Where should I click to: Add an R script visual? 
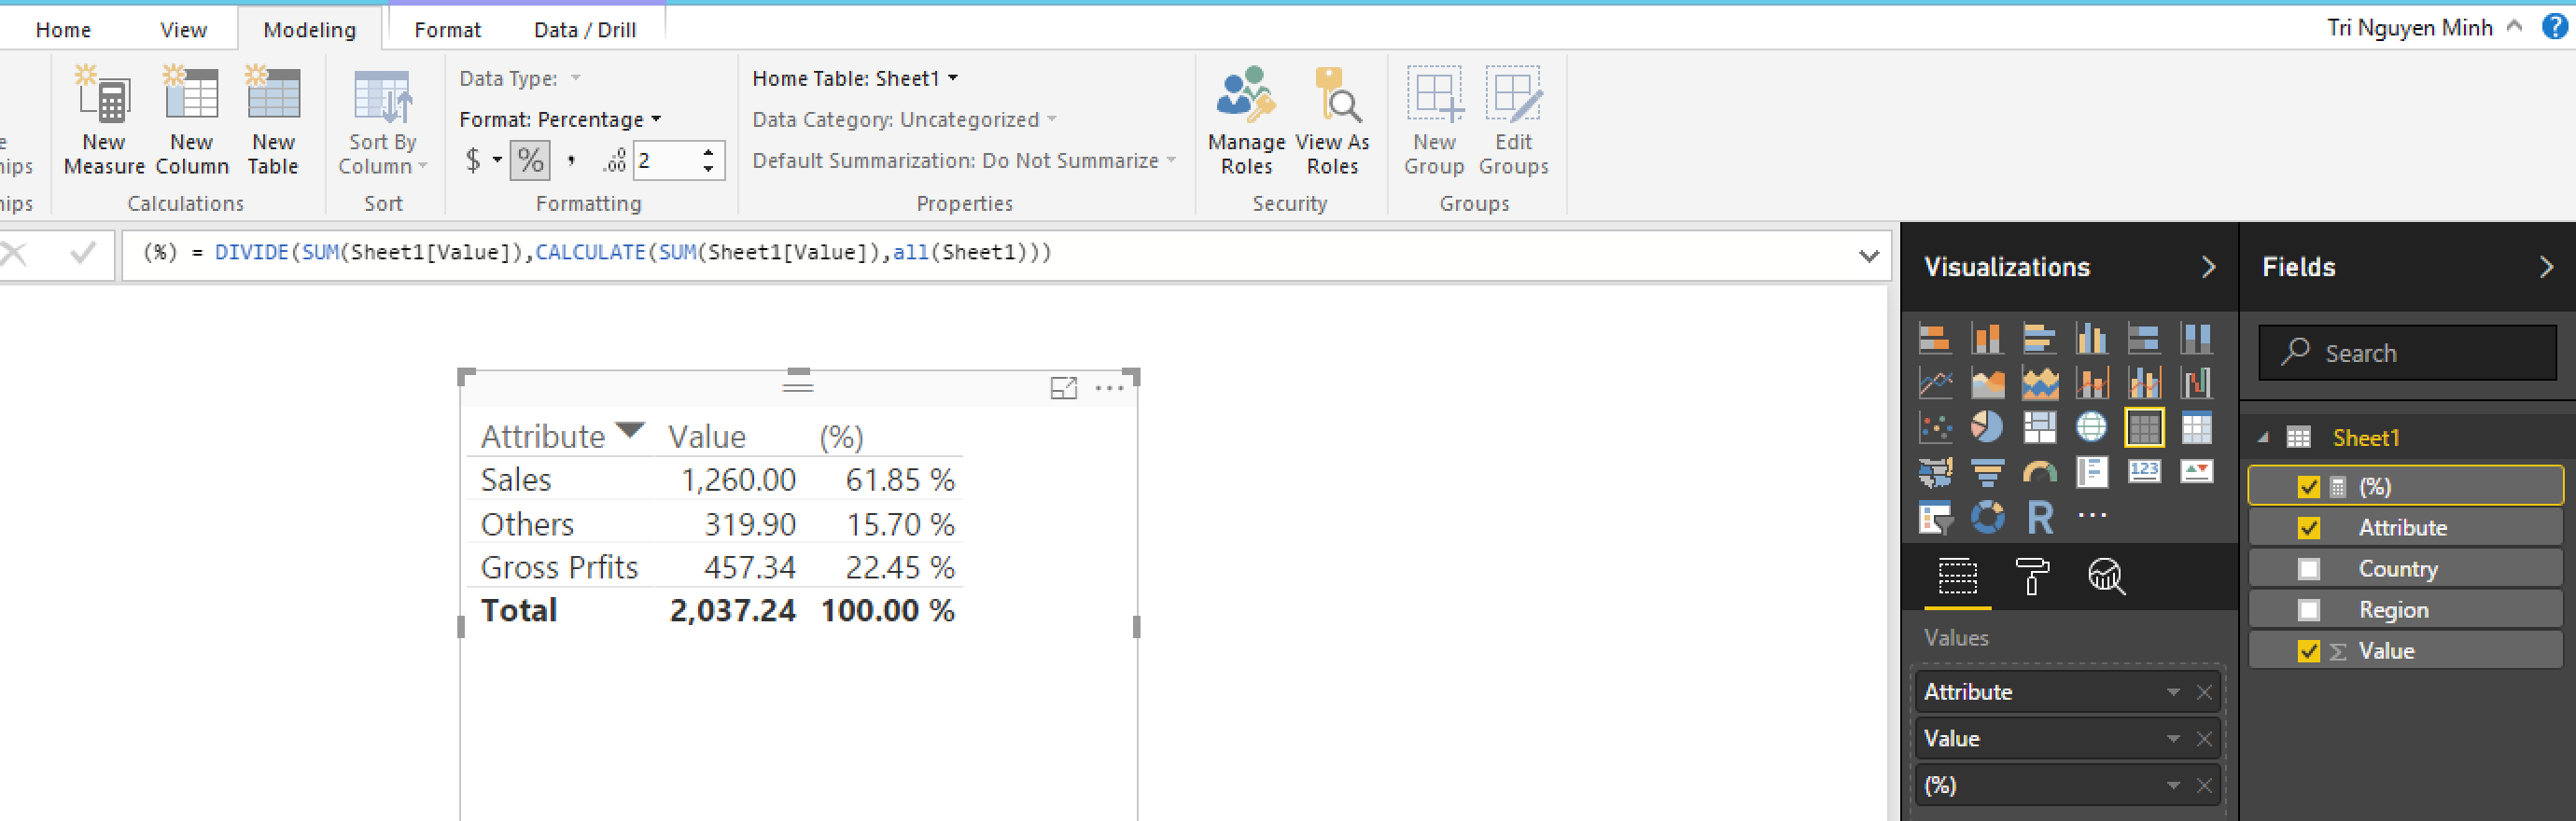pyautogui.click(x=2039, y=516)
